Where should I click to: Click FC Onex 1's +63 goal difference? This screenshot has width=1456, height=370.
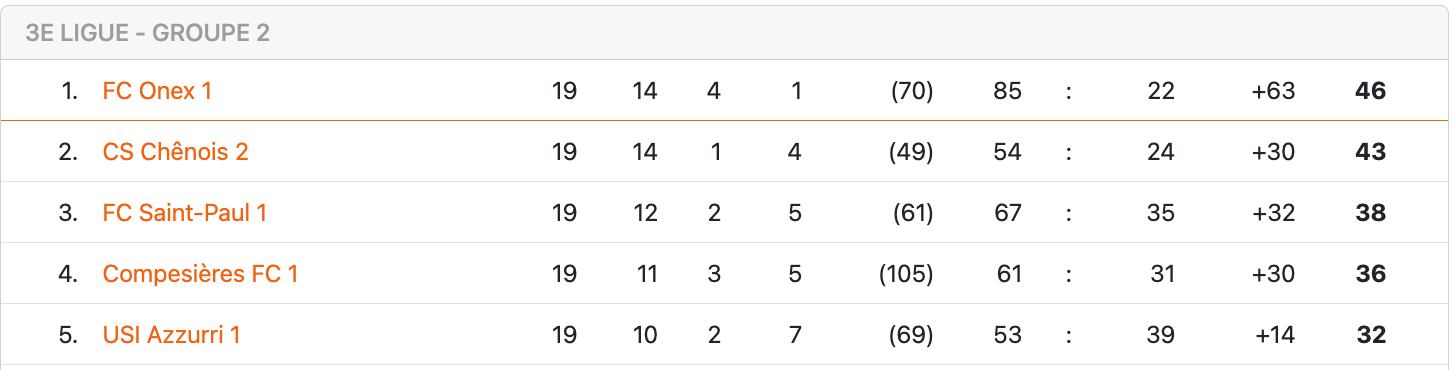click(x=1273, y=91)
